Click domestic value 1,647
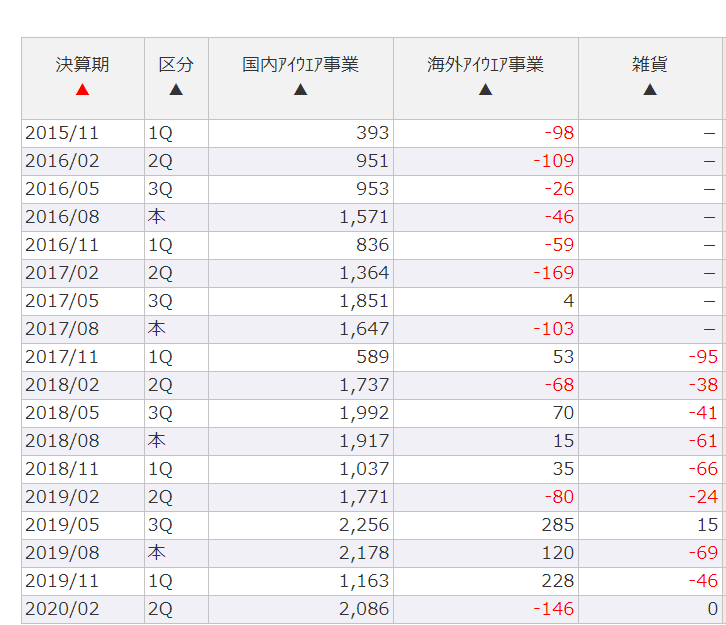The height and width of the screenshot is (625, 726). 364,329
